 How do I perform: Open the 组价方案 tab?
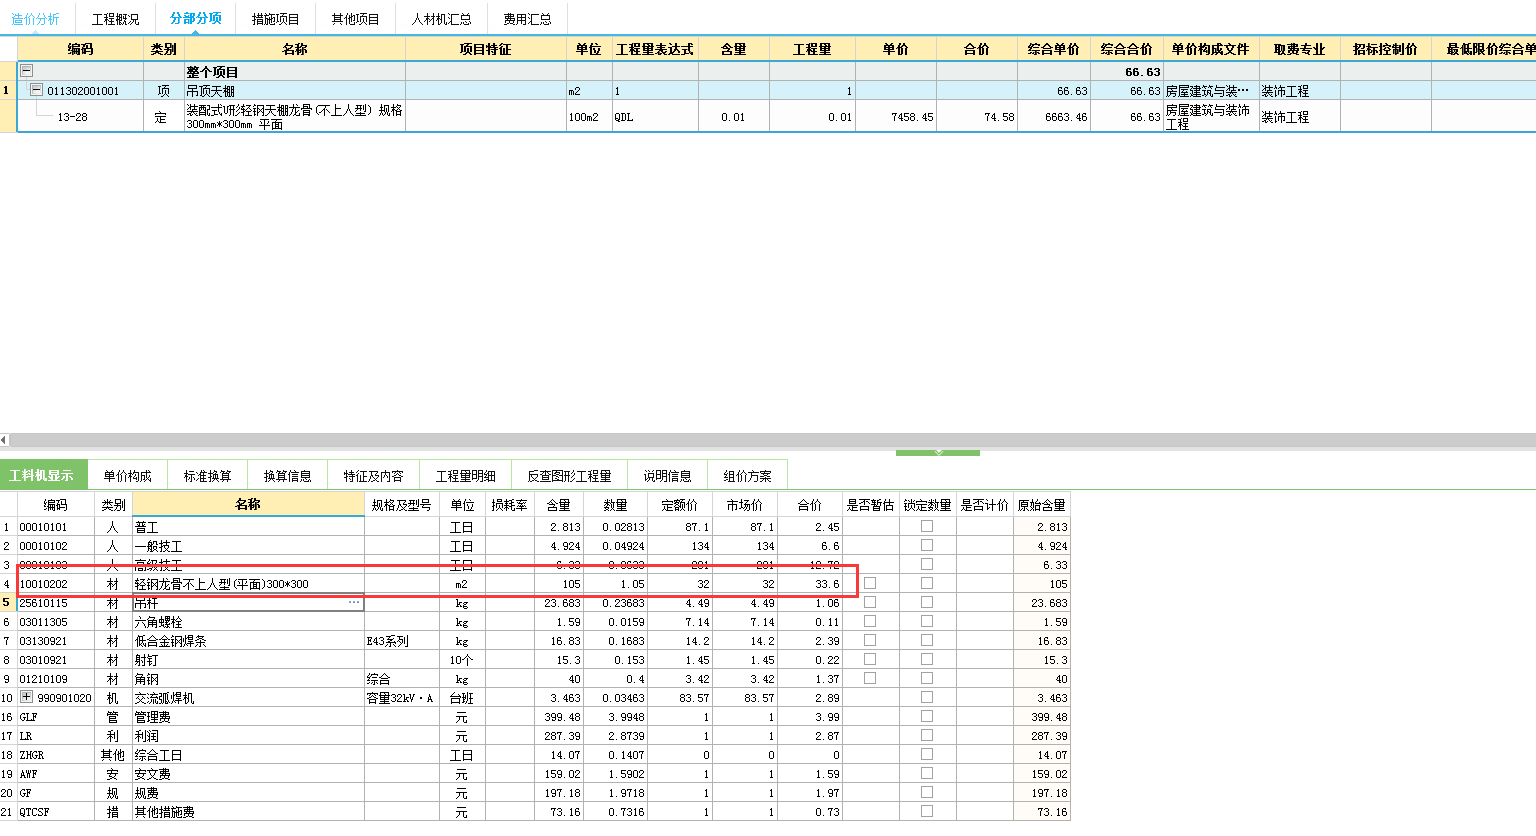[x=747, y=475]
